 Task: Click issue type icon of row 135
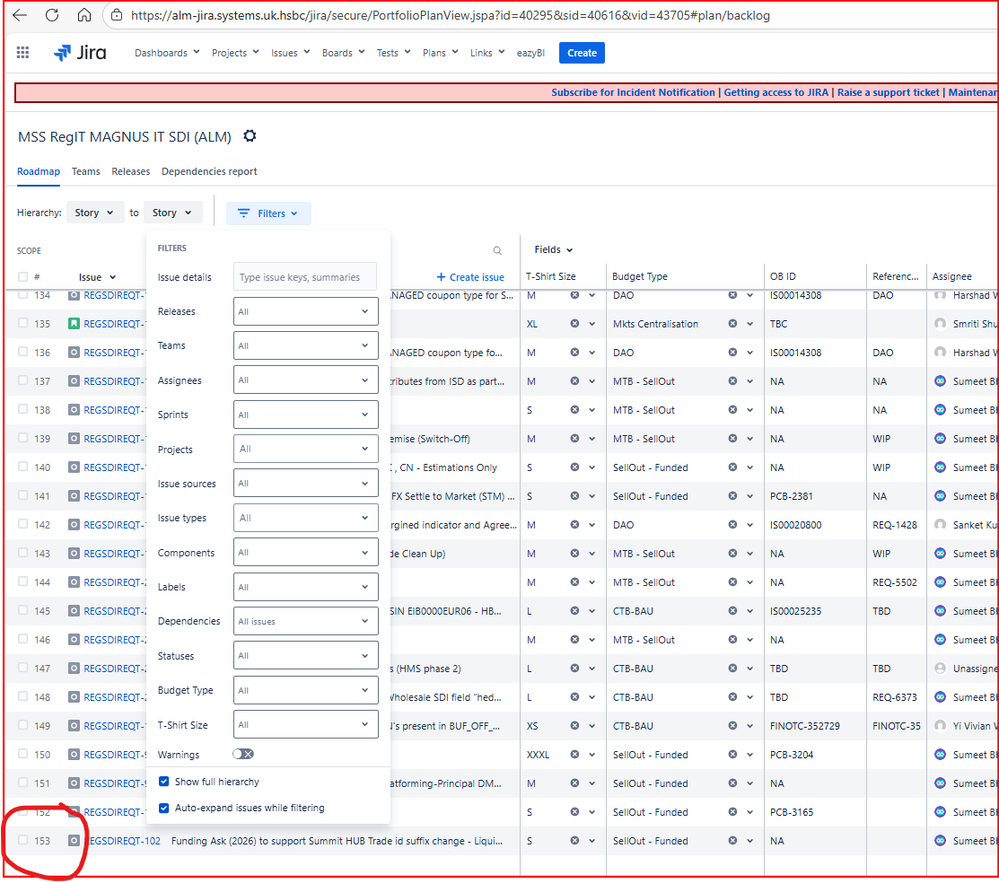click(74, 324)
